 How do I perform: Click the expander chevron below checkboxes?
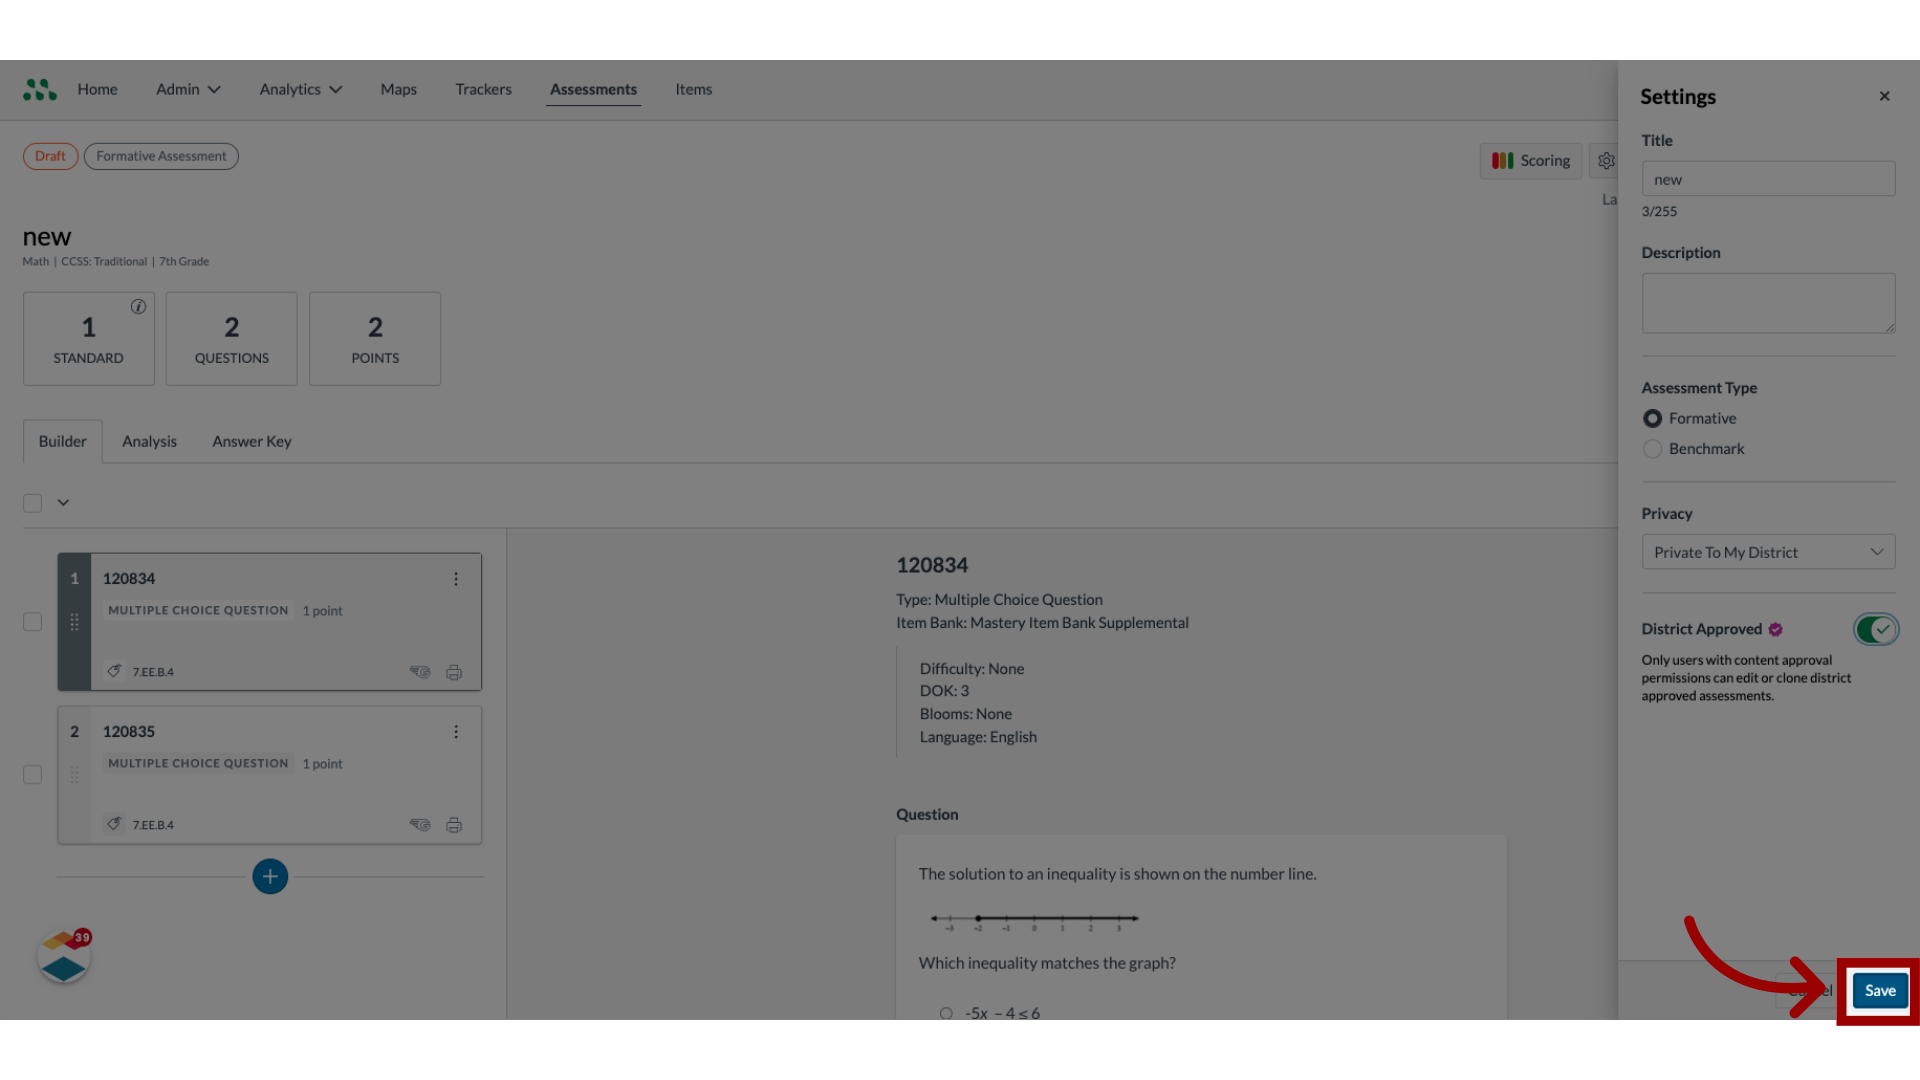63,500
